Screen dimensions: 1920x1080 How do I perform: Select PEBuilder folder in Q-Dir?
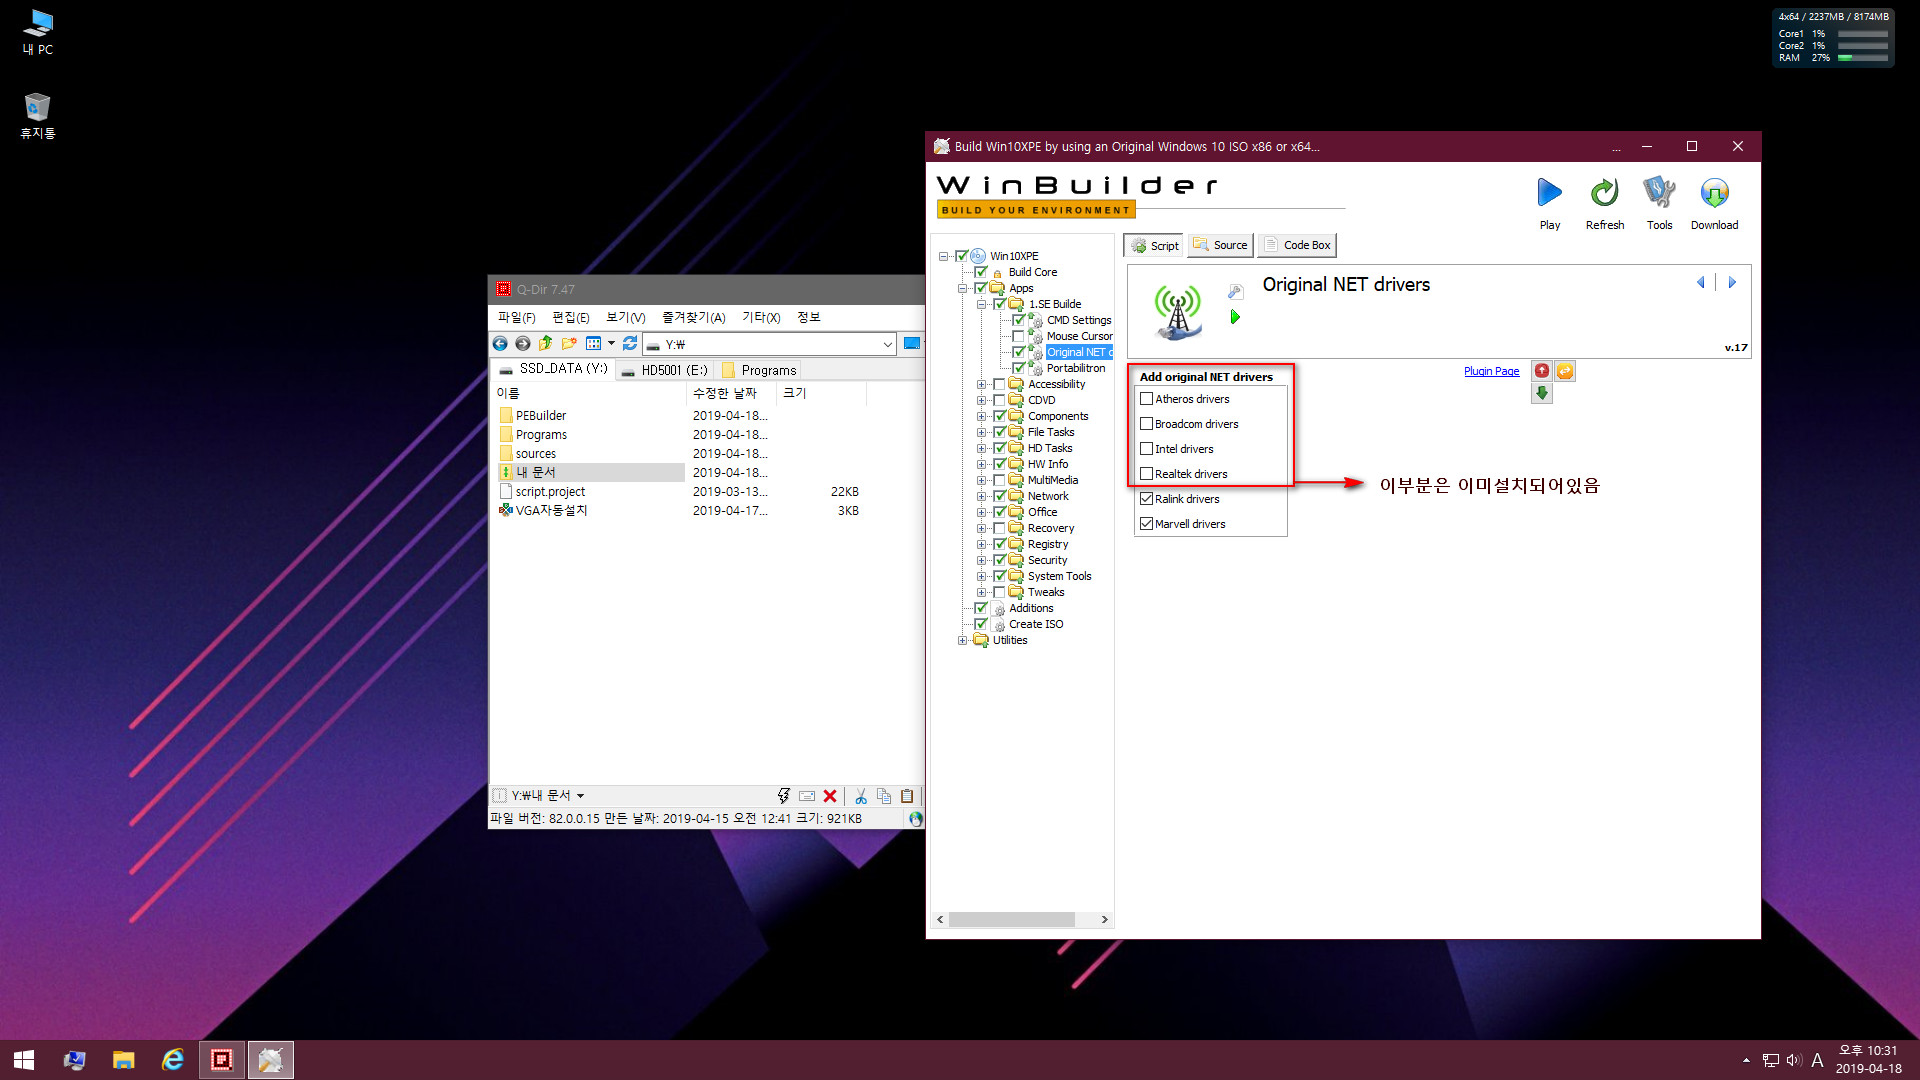540,416
